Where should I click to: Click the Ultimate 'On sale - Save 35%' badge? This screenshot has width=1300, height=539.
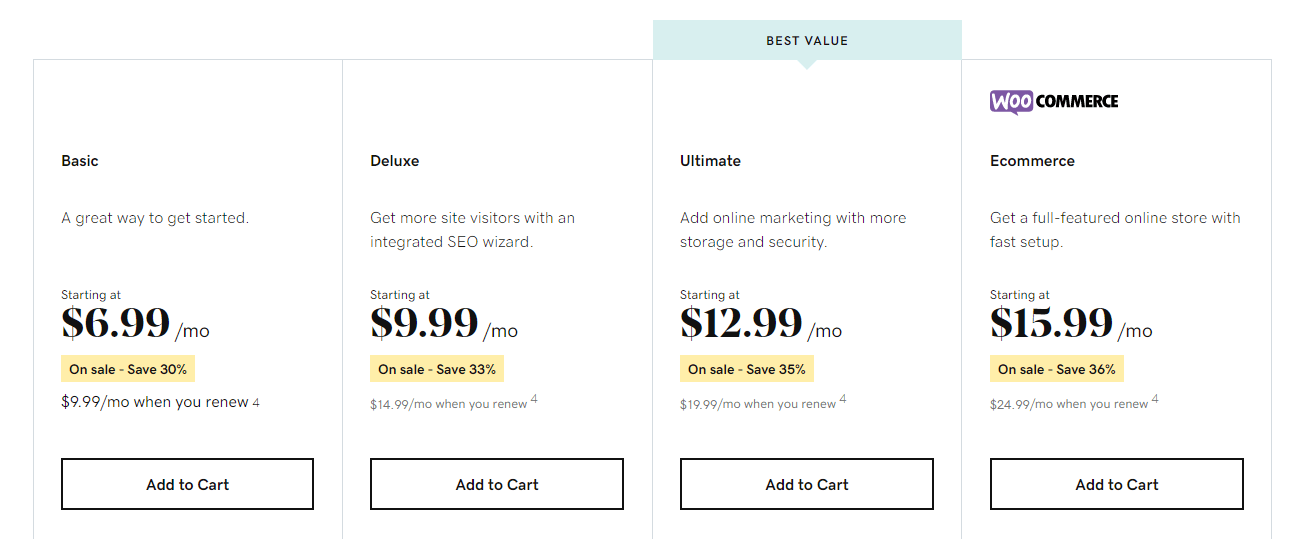coord(747,369)
